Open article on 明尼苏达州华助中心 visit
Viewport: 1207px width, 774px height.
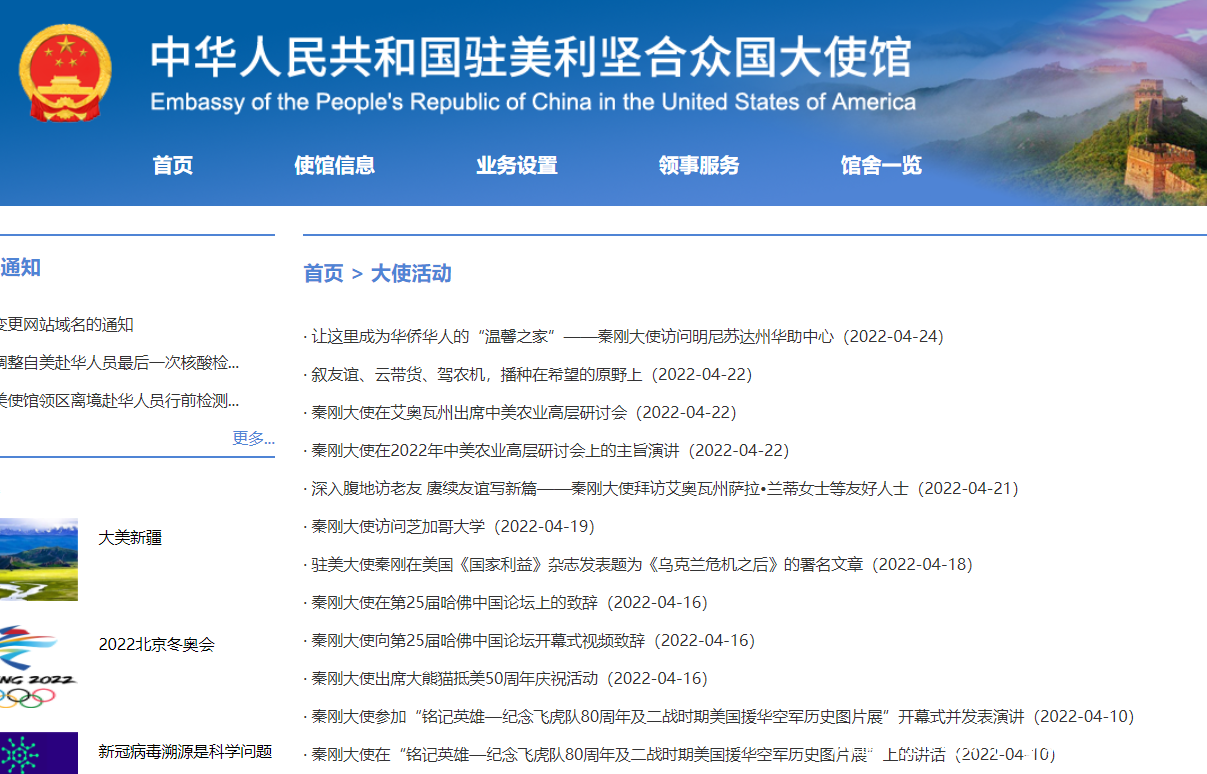click(627, 337)
